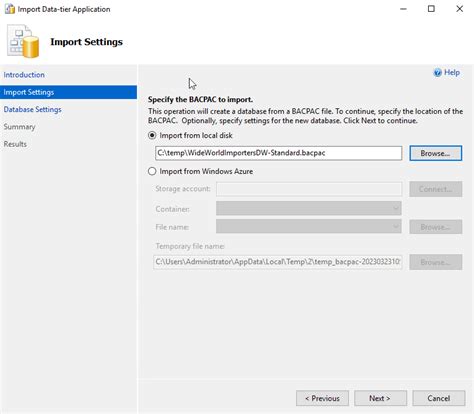Click the Results step in sidebar
The width and height of the screenshot is (474, 414).
[x=15, y=144]
